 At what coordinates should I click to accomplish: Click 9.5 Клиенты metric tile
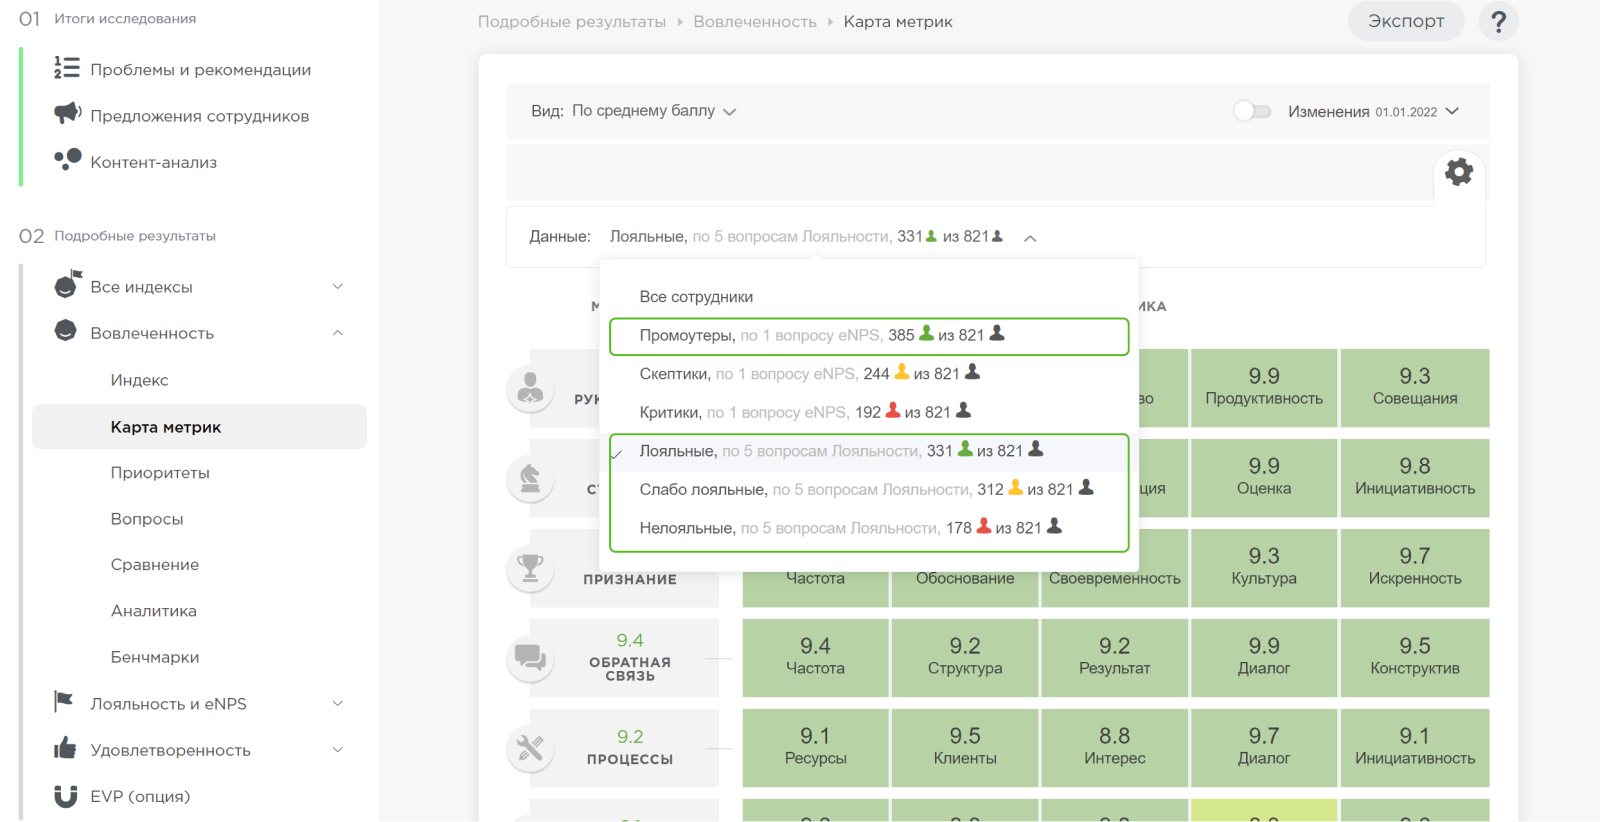coord(965,748)
